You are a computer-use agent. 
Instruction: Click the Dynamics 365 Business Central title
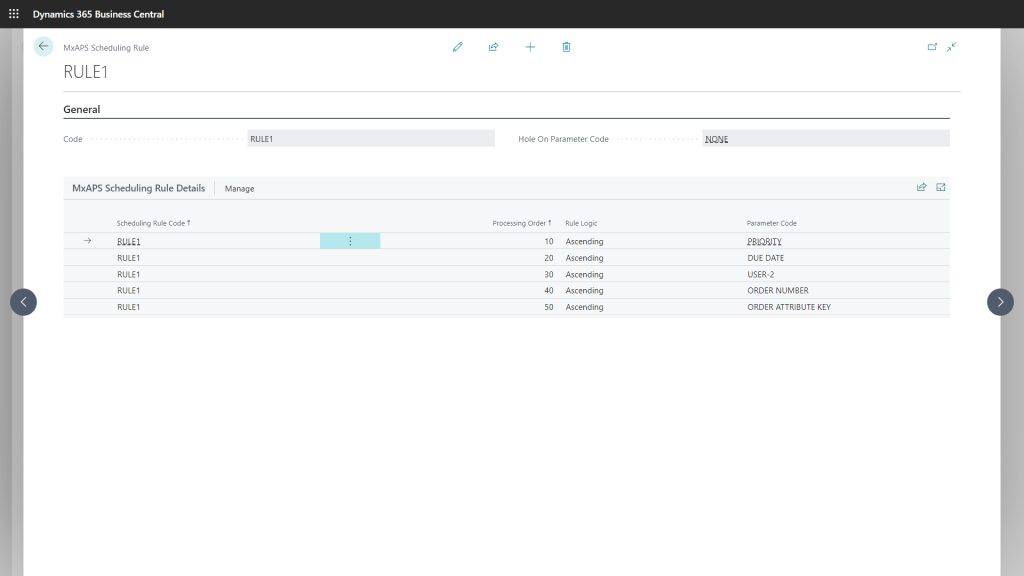pos(97,13)
